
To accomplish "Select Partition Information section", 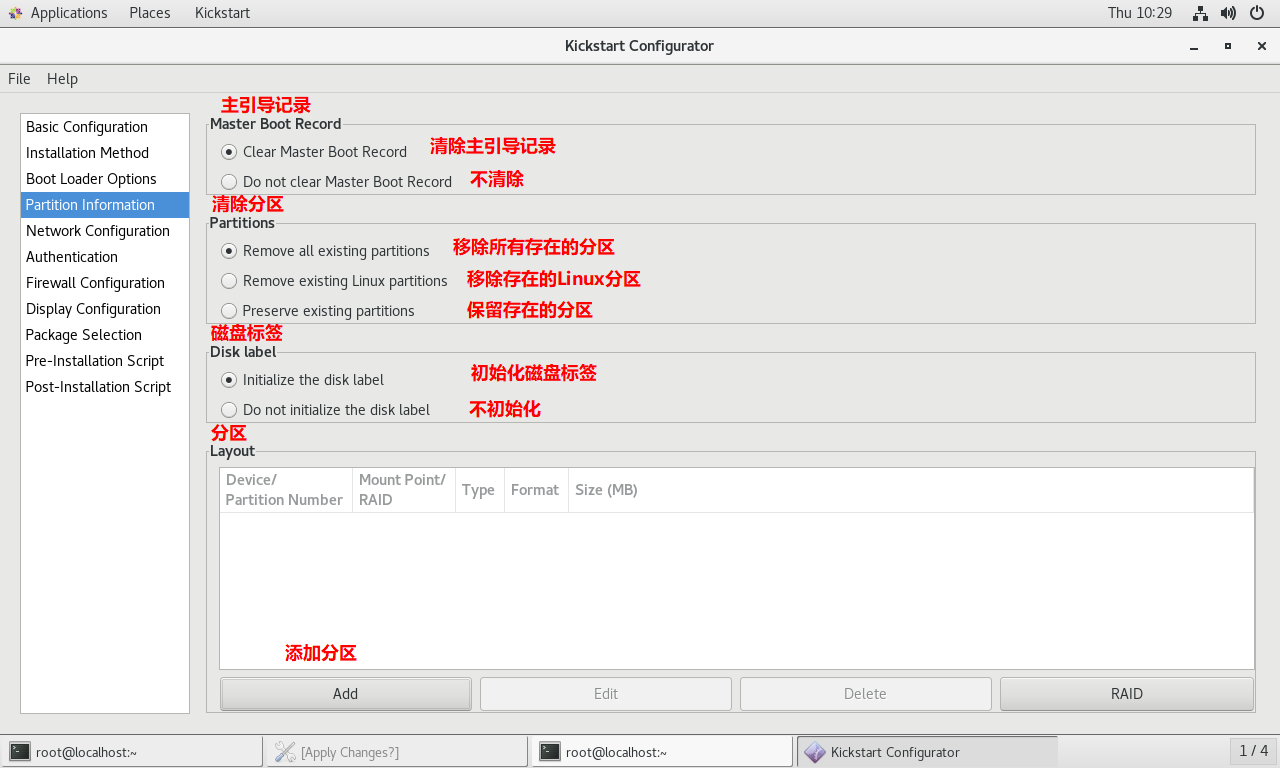I will click(x=105, y=205).
